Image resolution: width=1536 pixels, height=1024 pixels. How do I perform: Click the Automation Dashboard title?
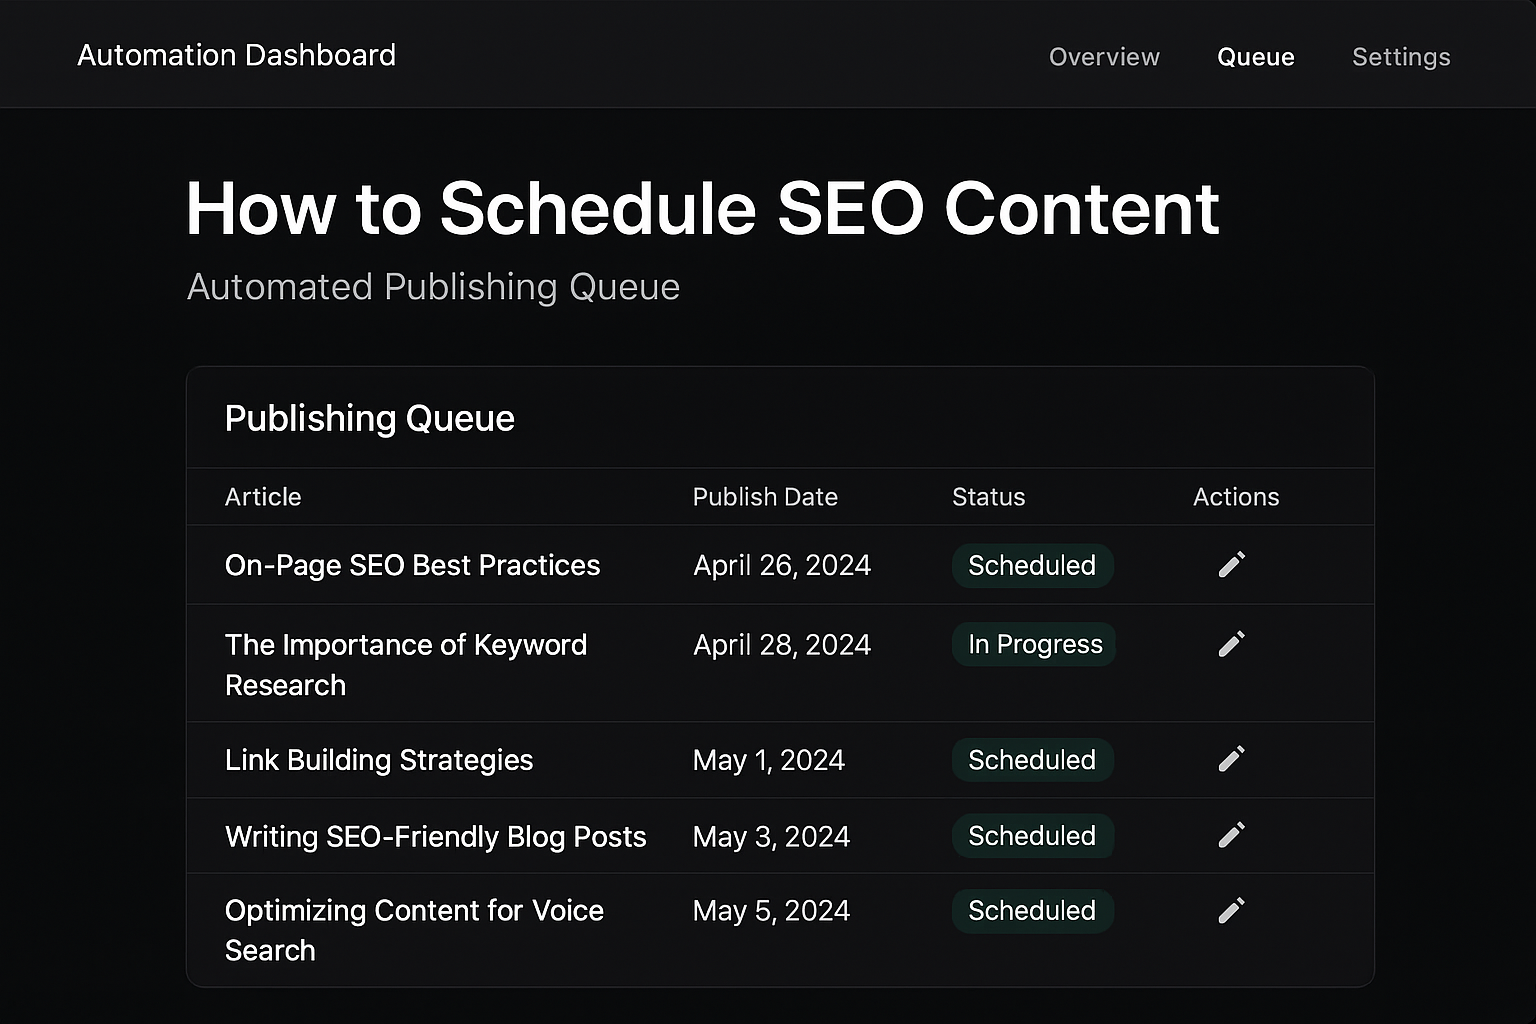[x=236, y=55]
